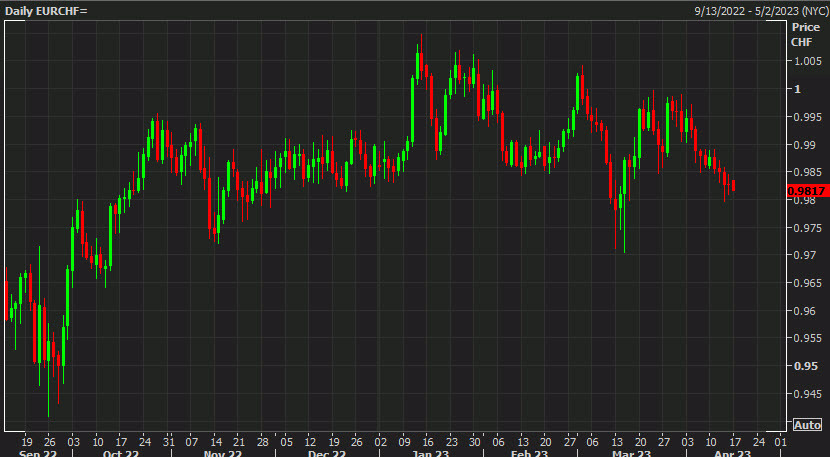Click the 0.99 price axis value
Viewport: 830px width, 457px height.
(805, 144)
